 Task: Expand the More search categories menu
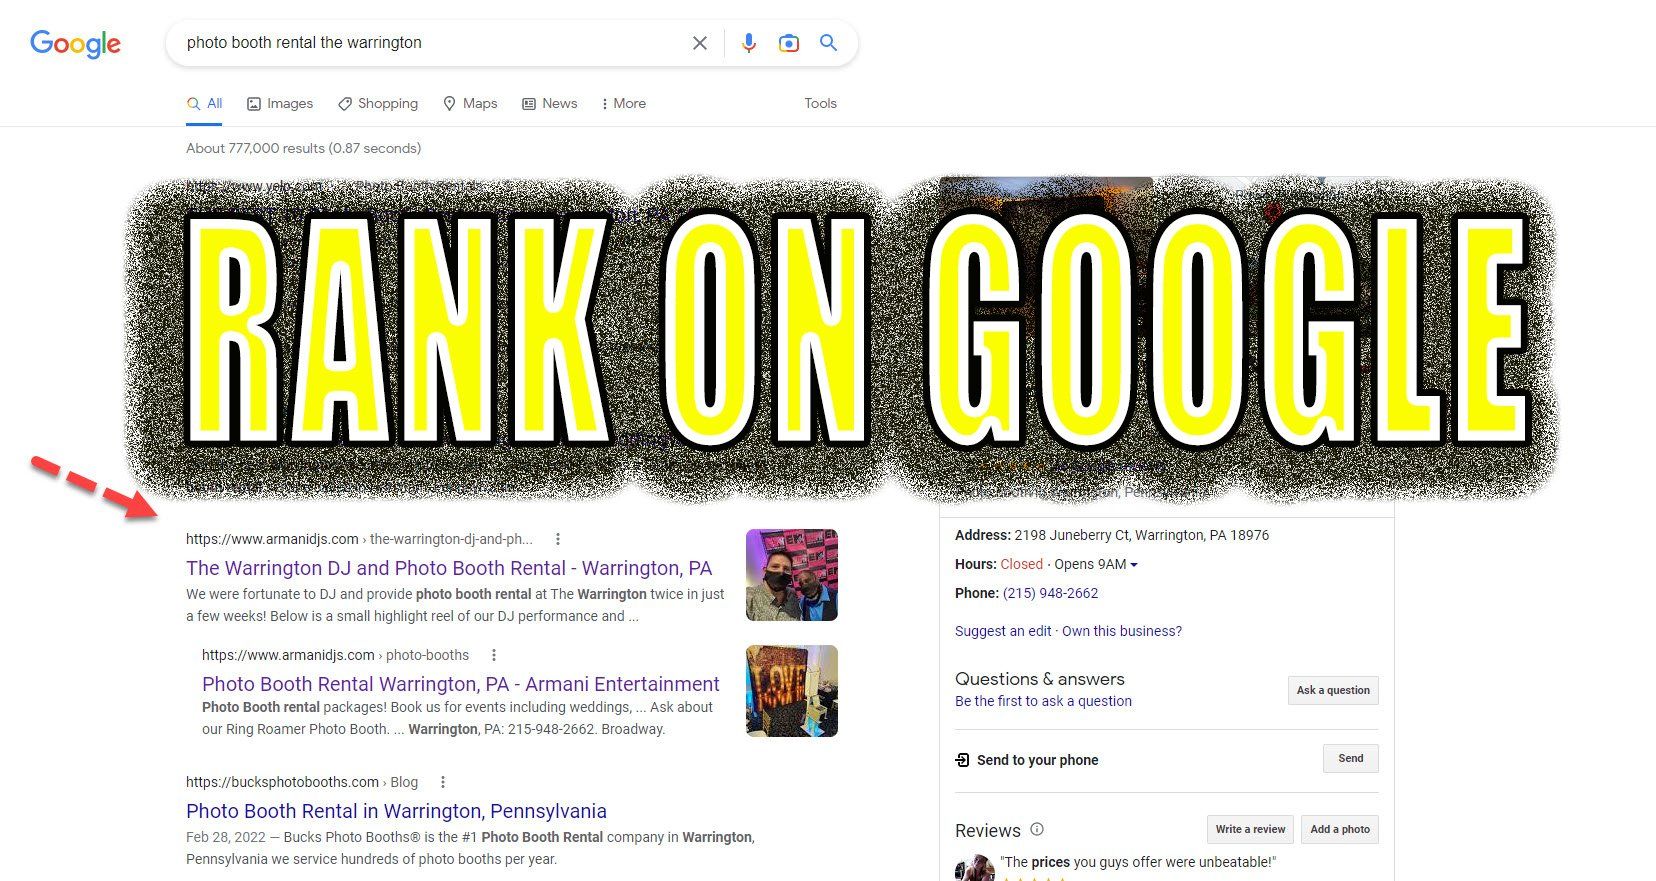(x=624, y=103)
